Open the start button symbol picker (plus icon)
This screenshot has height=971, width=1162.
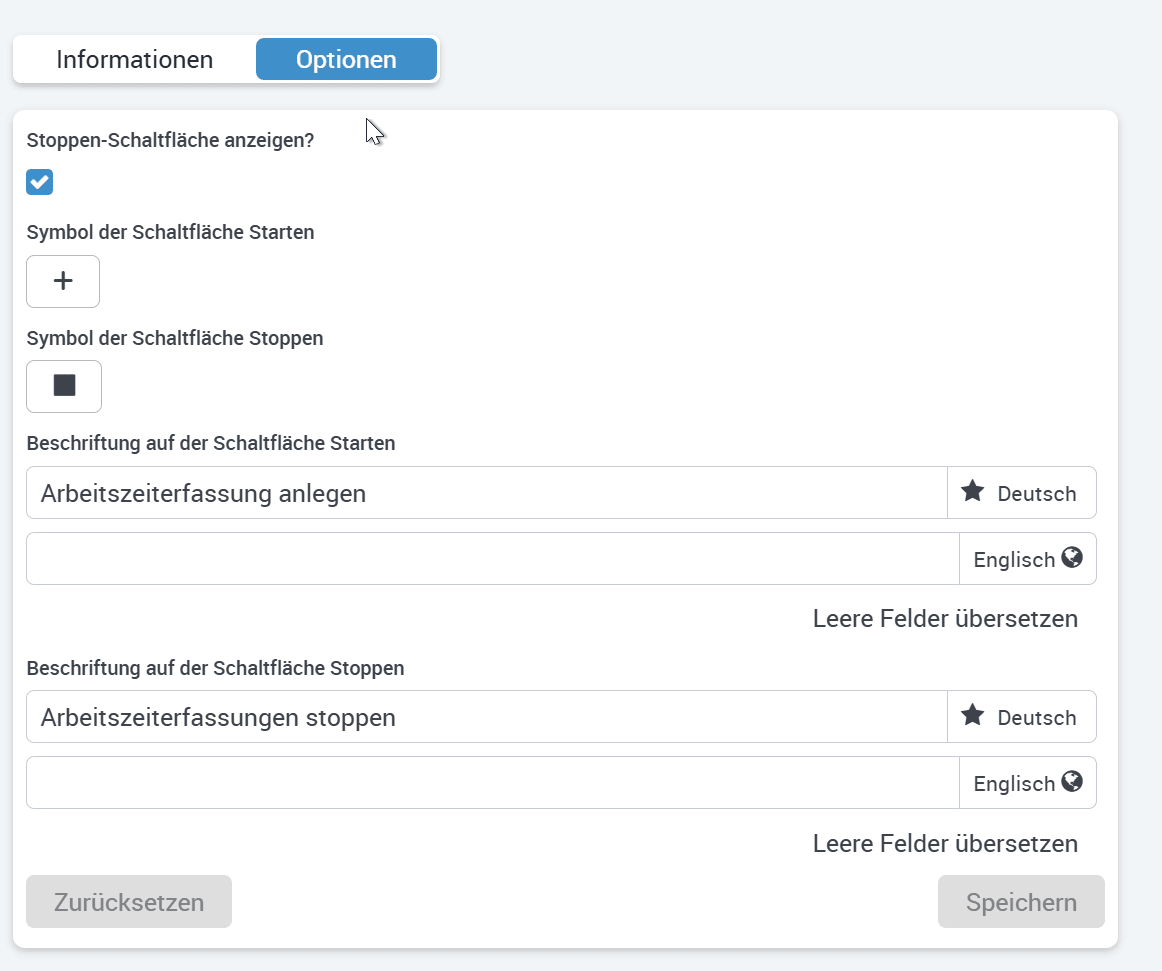(63, 281)
